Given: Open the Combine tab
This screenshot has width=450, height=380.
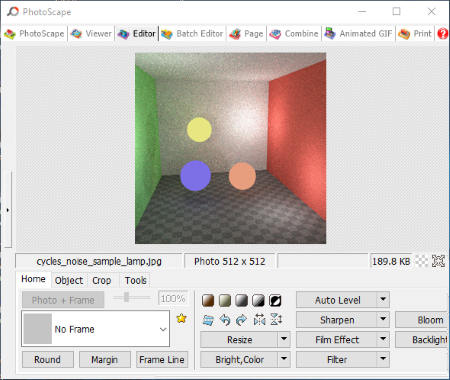Looking at the screenshot, I should (x=294, y=34).
